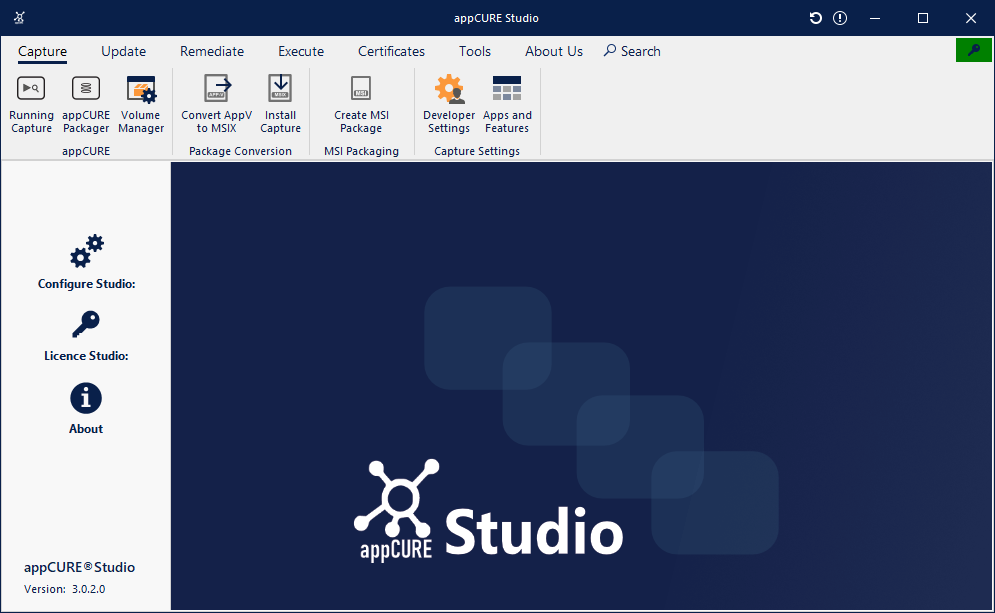Image resolution: width=995 pixels, height=613 pixels.
Task: Open the Execute tab
Action: (301, 51)
